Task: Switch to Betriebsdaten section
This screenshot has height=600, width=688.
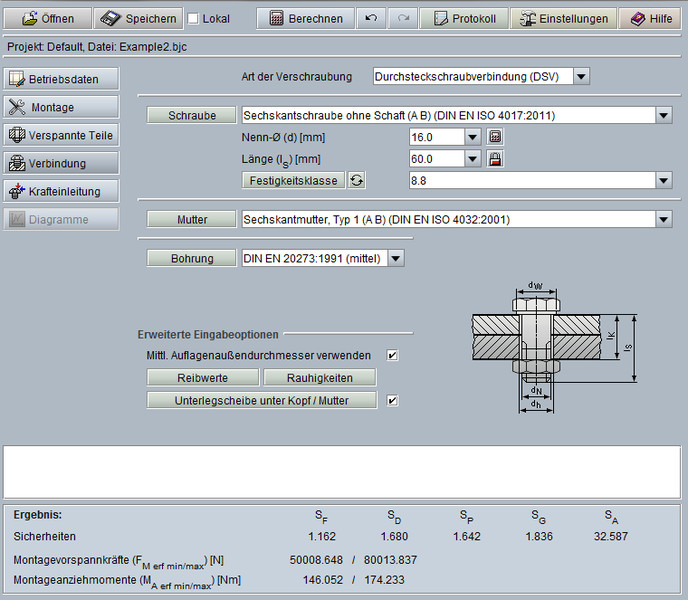Action: pyautogui.click(x=62, y=79)
